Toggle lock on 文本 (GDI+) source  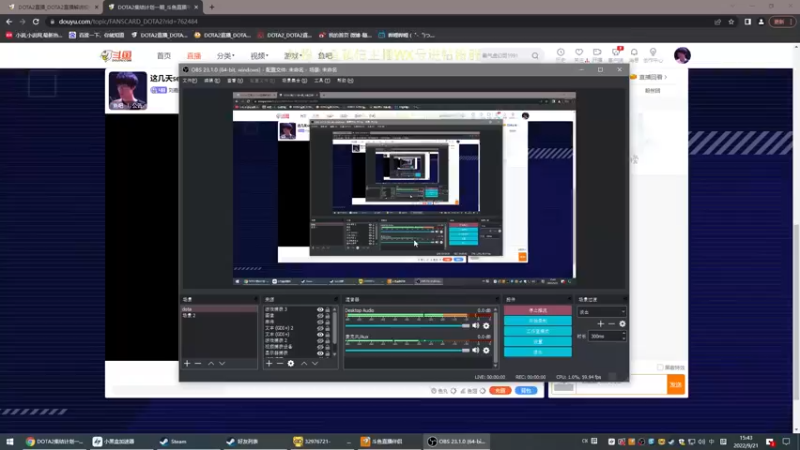tap(328, 334)
